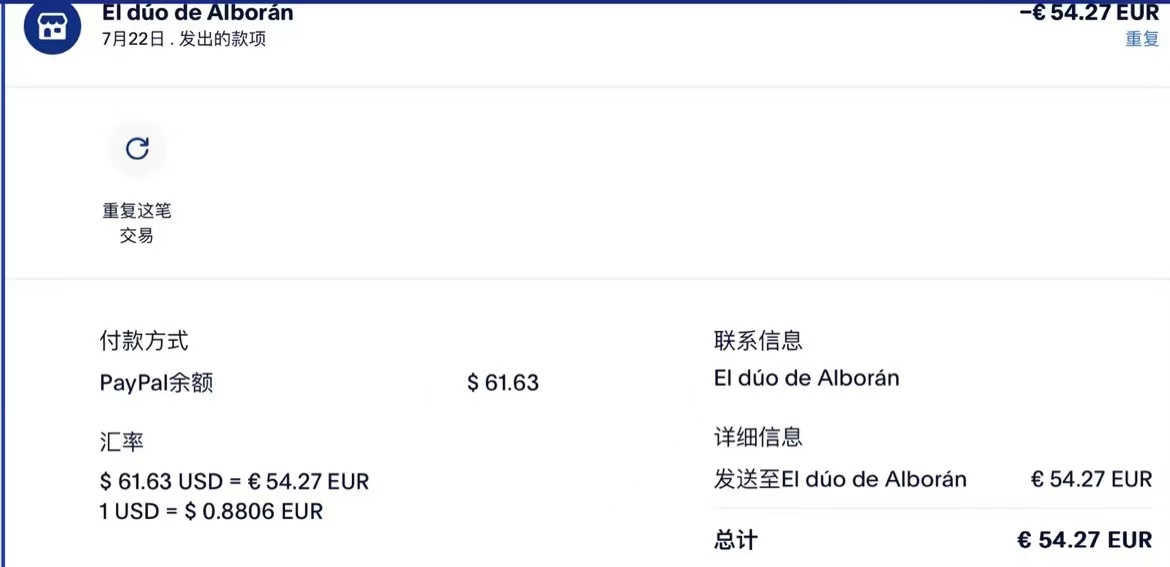Click the 联系信息 section heading
Image resolution: width=1170 pixels, height=567 pixels.
(x=758, y=341)
